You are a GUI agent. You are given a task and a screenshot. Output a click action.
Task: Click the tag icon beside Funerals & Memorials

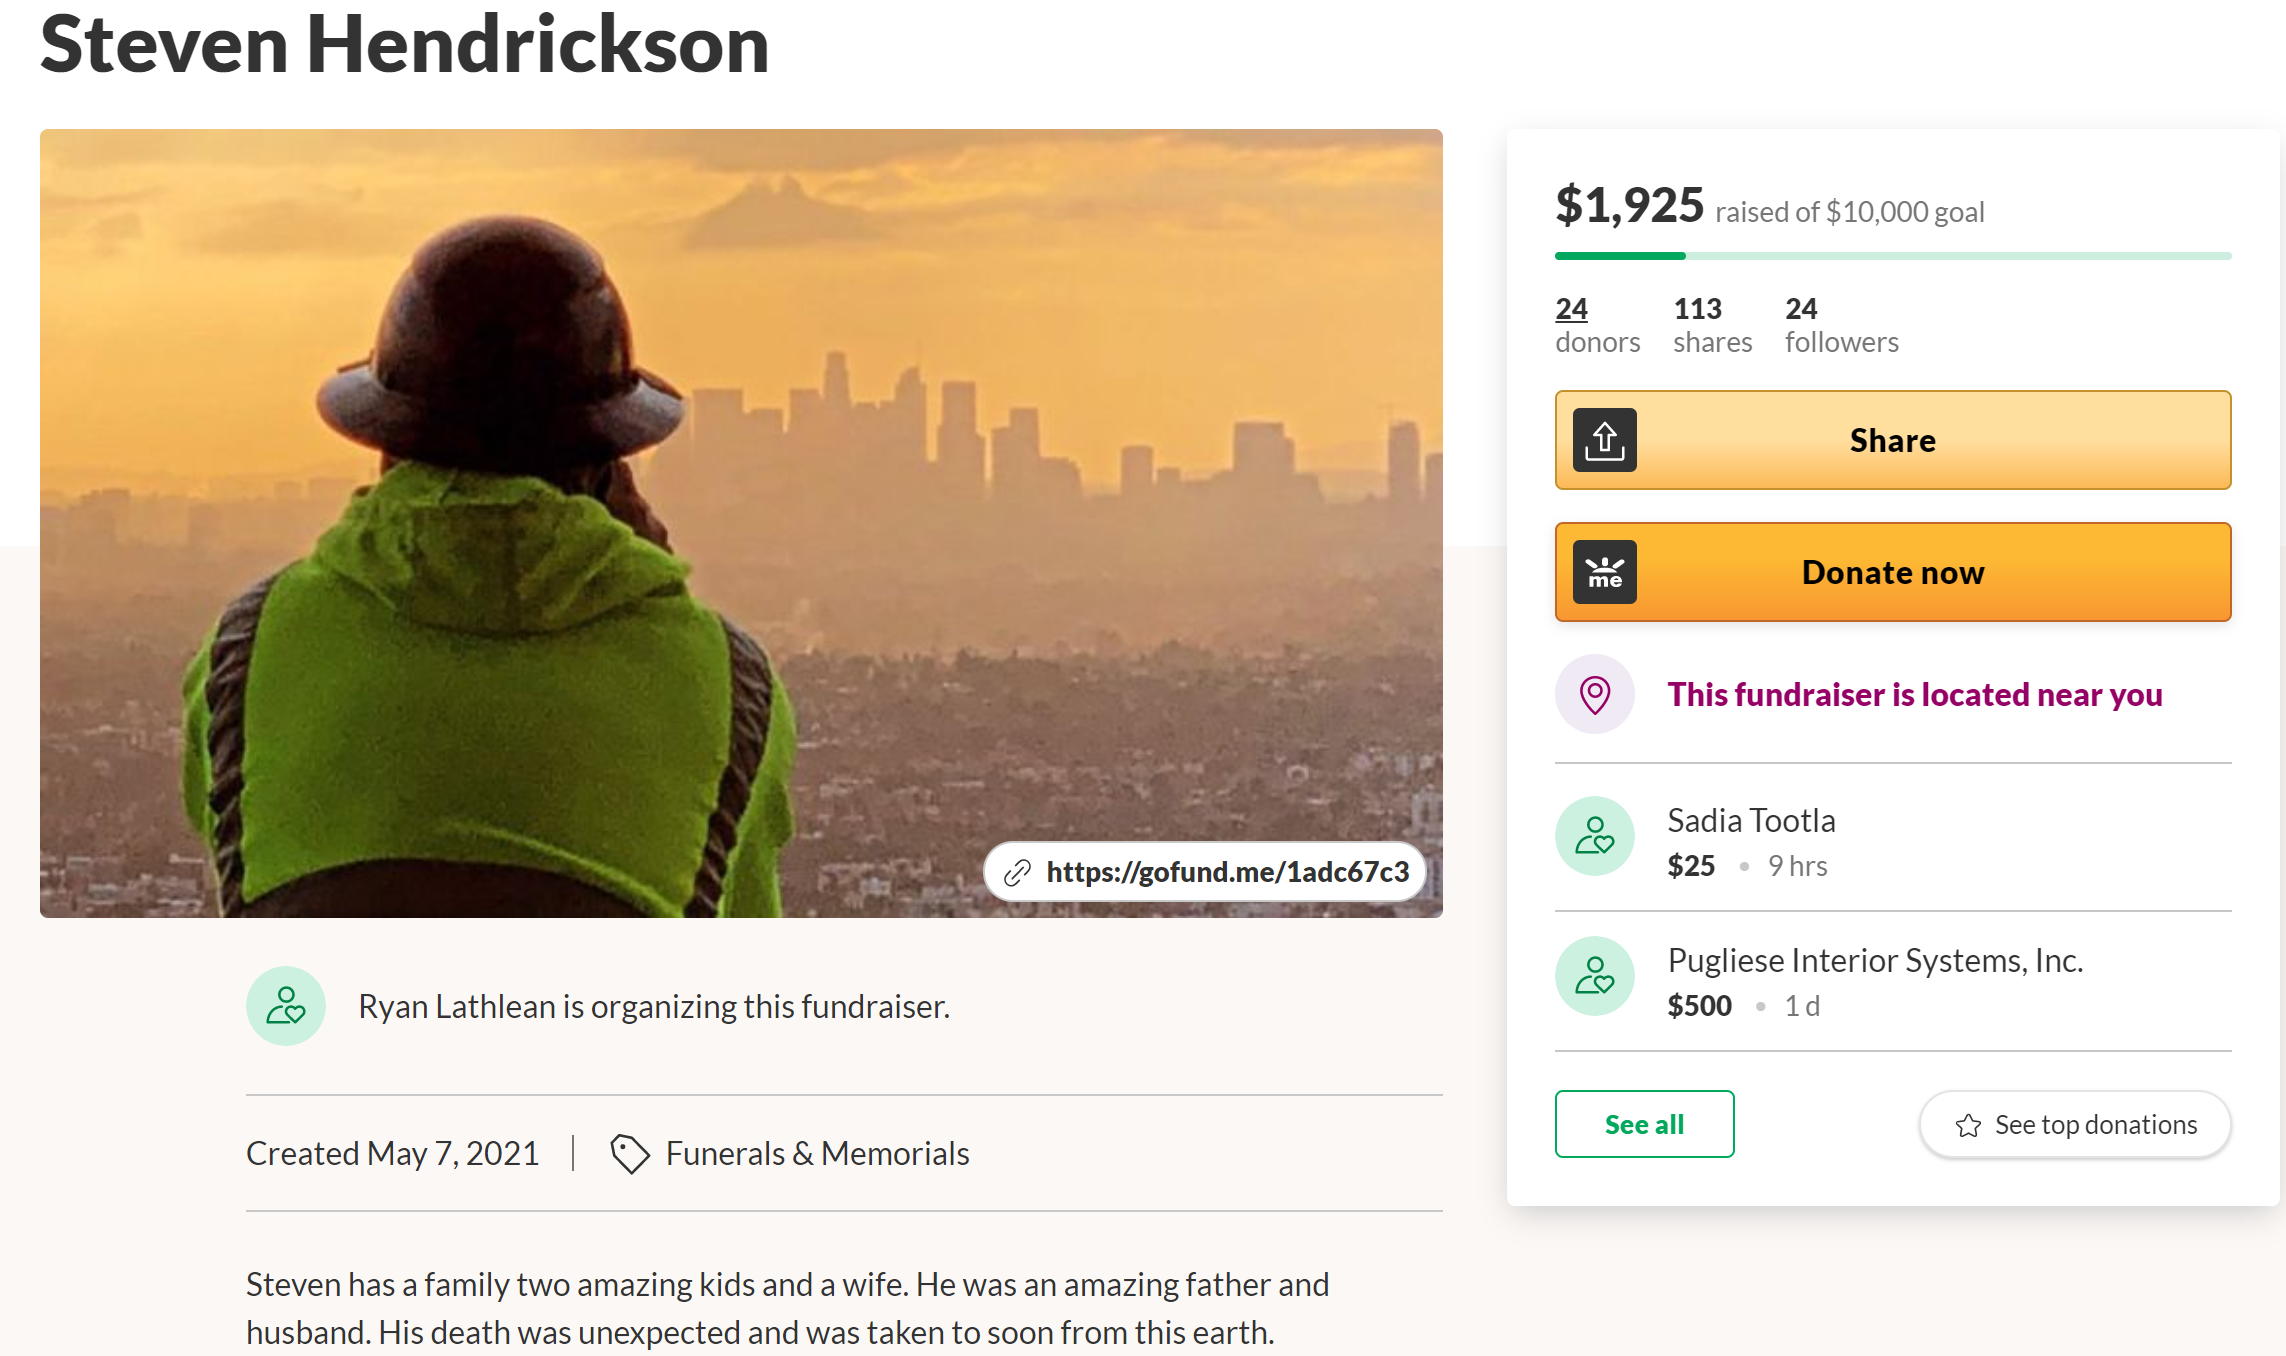[630, 1154]
